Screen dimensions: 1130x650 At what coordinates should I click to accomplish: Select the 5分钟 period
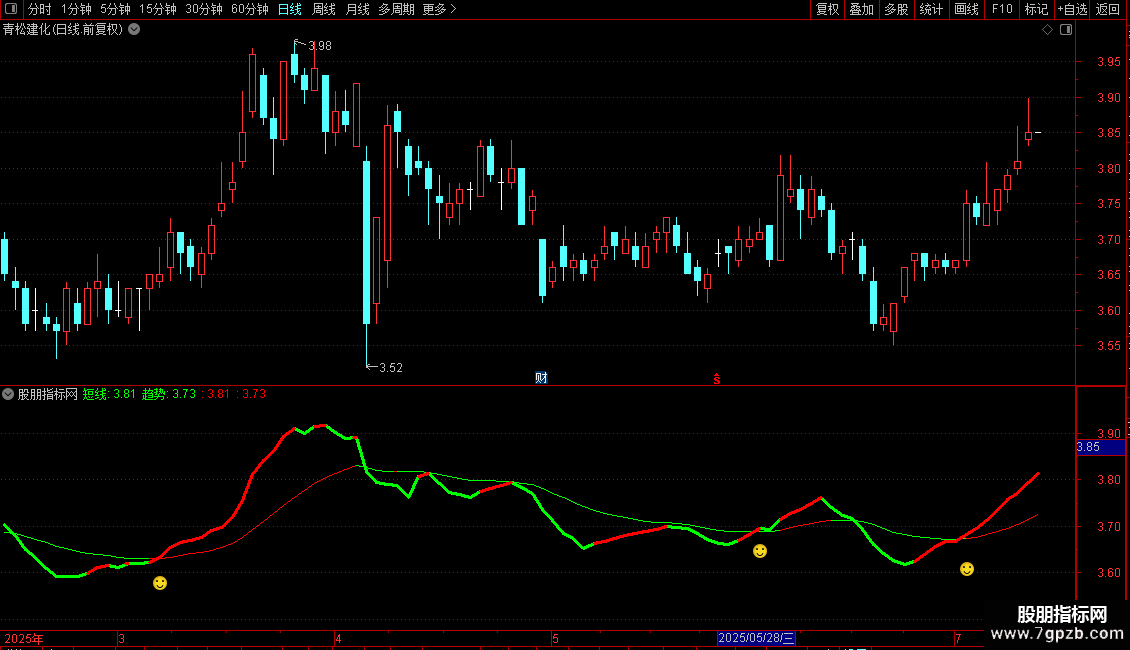[115, 9]
